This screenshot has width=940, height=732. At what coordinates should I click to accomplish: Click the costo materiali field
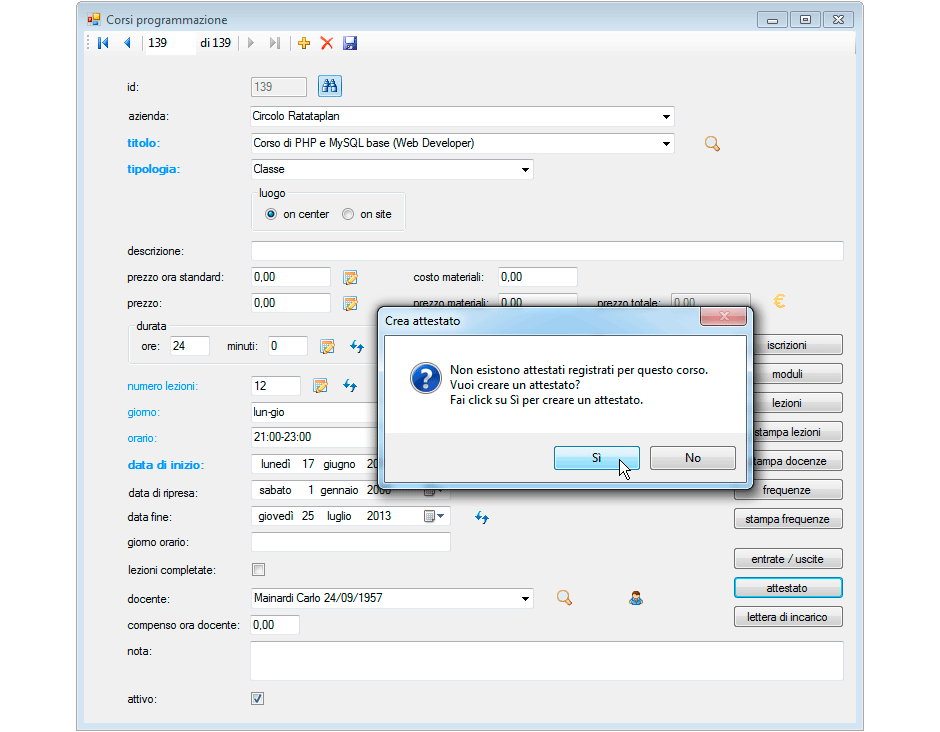coord(538,277)
